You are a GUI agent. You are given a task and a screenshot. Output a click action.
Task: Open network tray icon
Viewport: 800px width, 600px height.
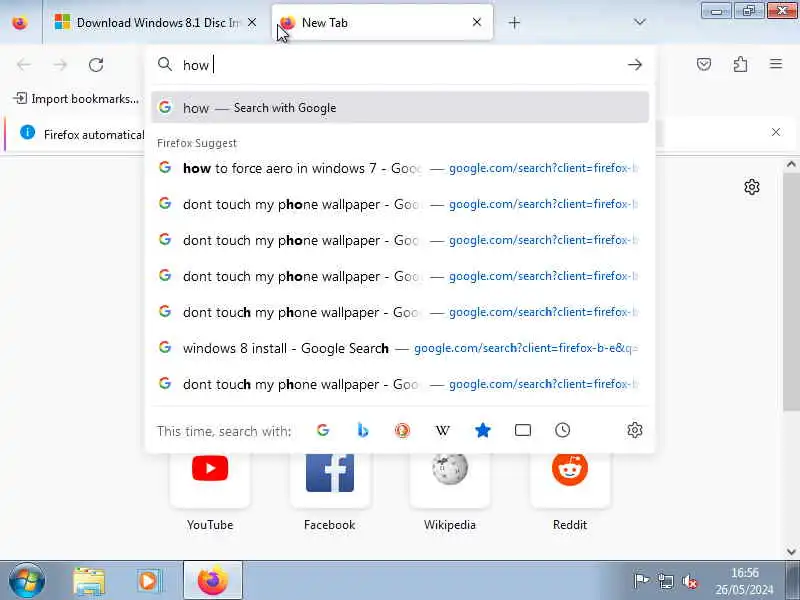[x=665, y=581]
